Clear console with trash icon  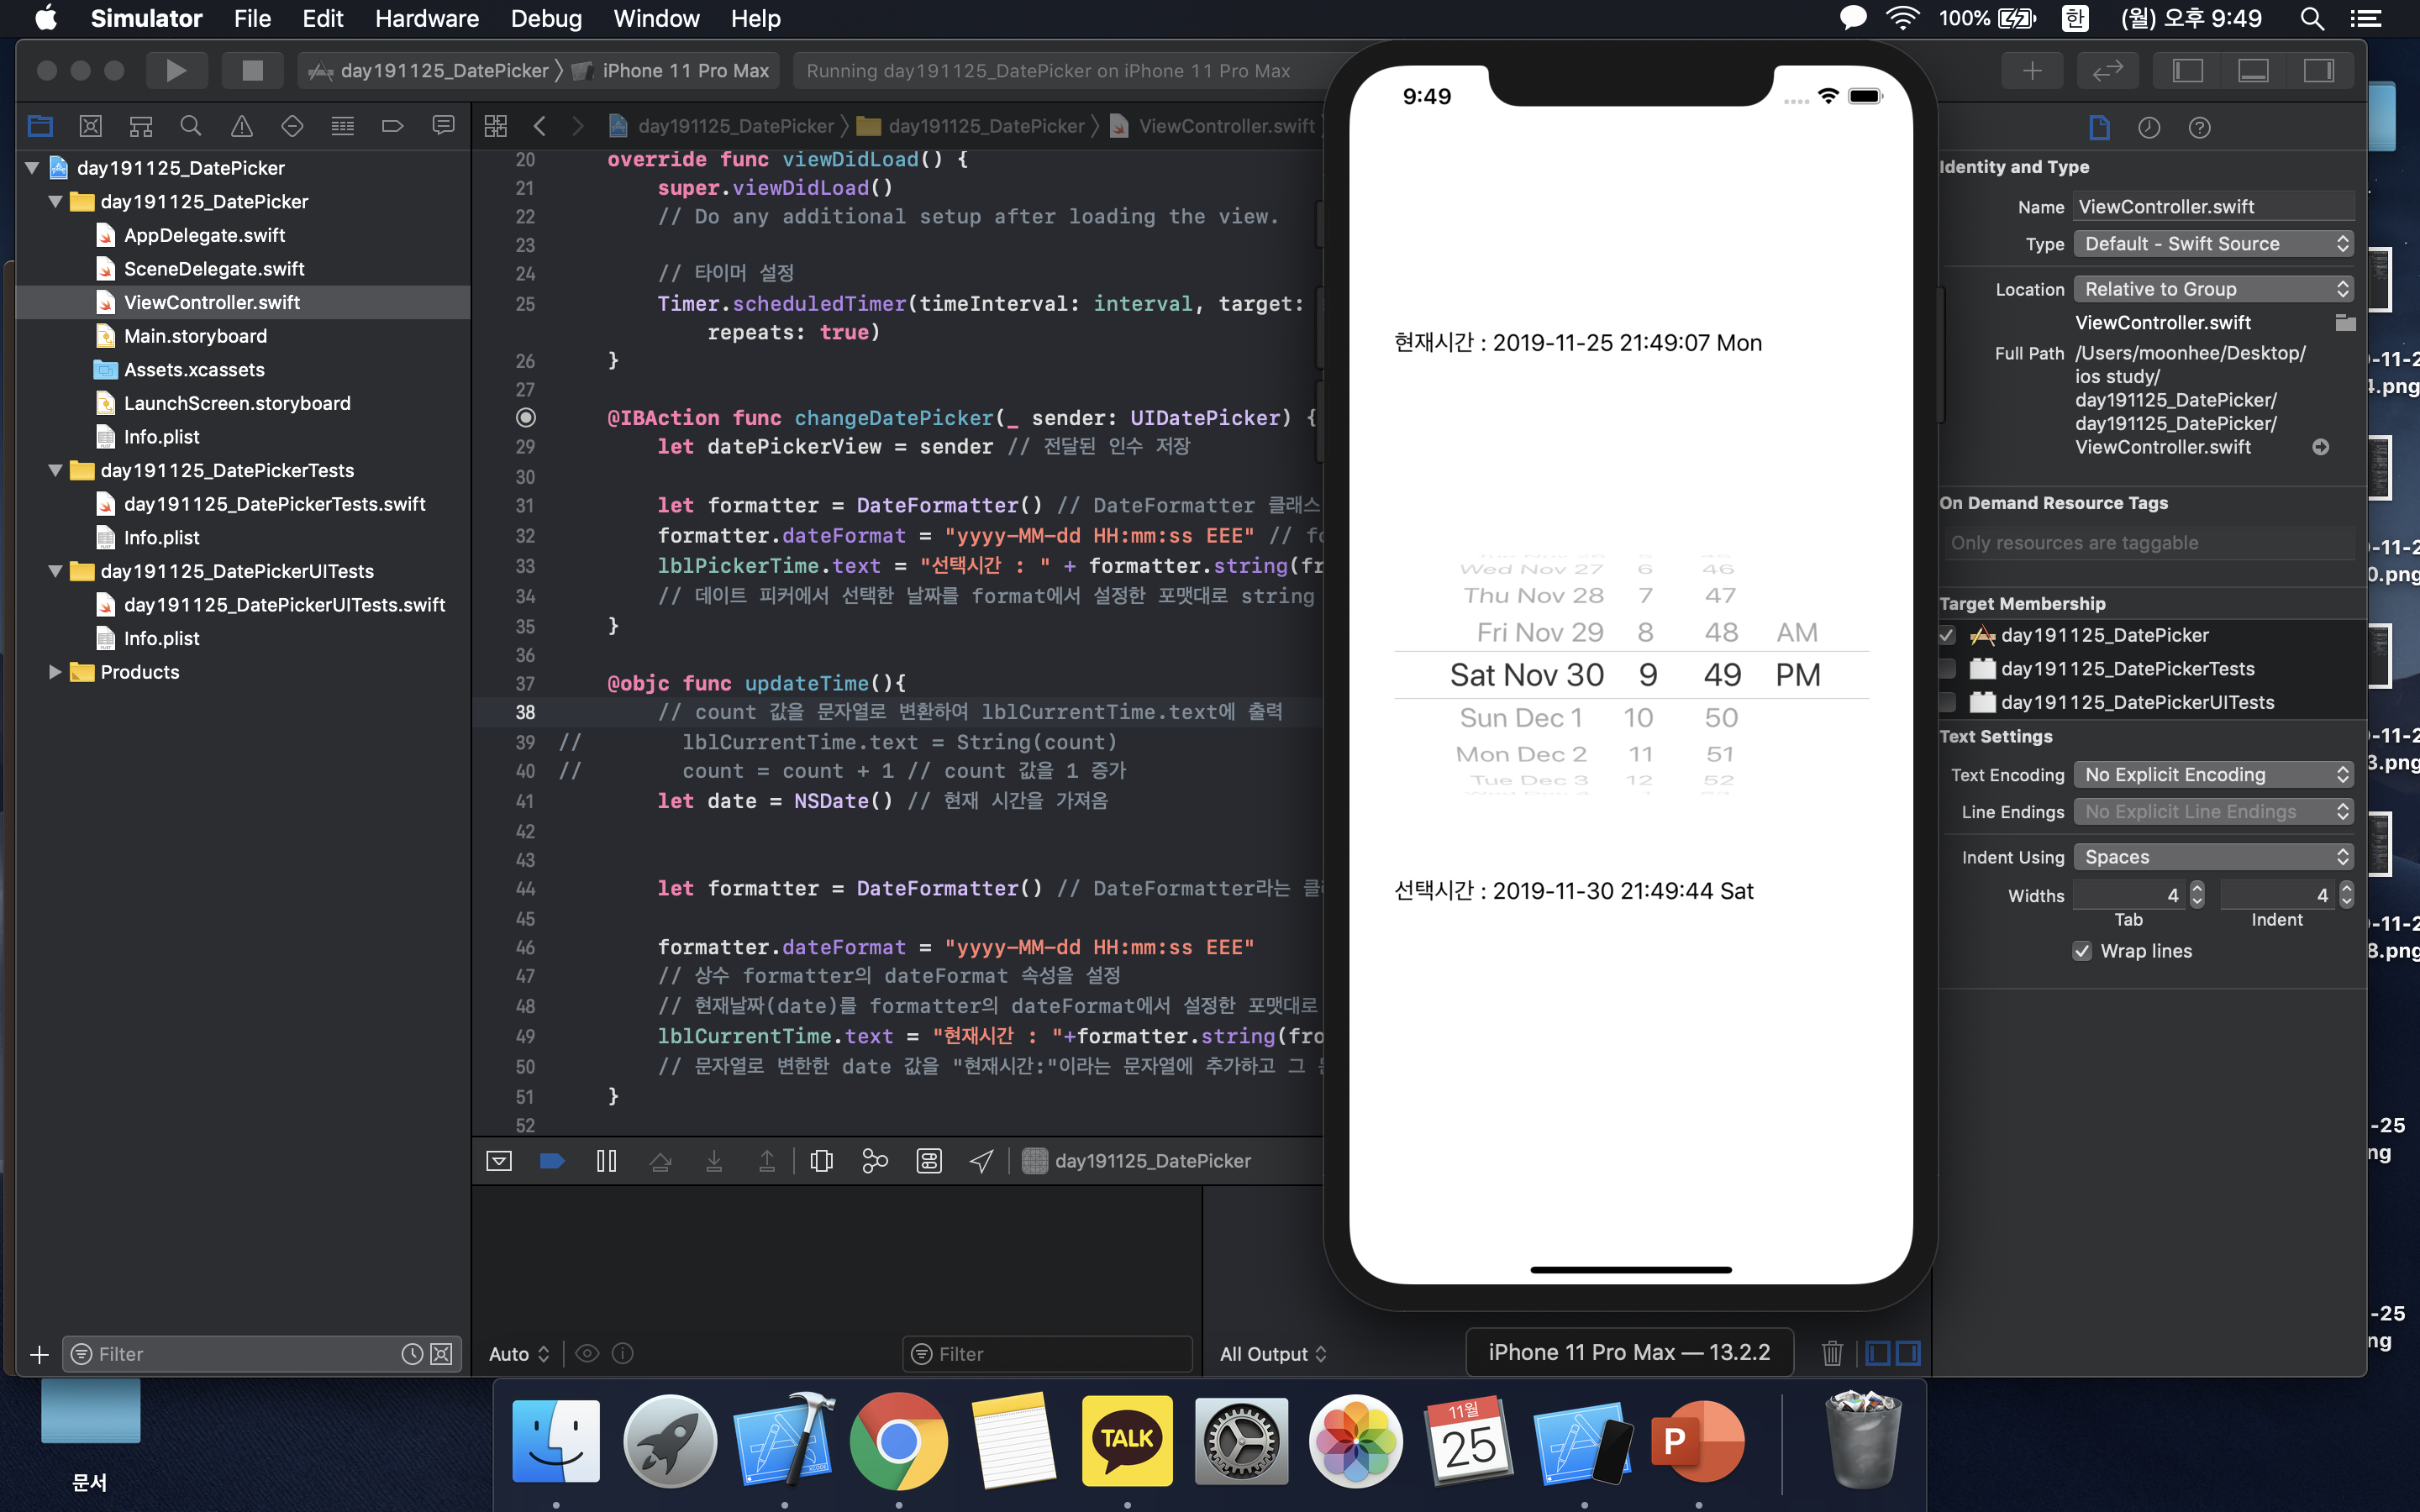[x=1831, y=1353]
